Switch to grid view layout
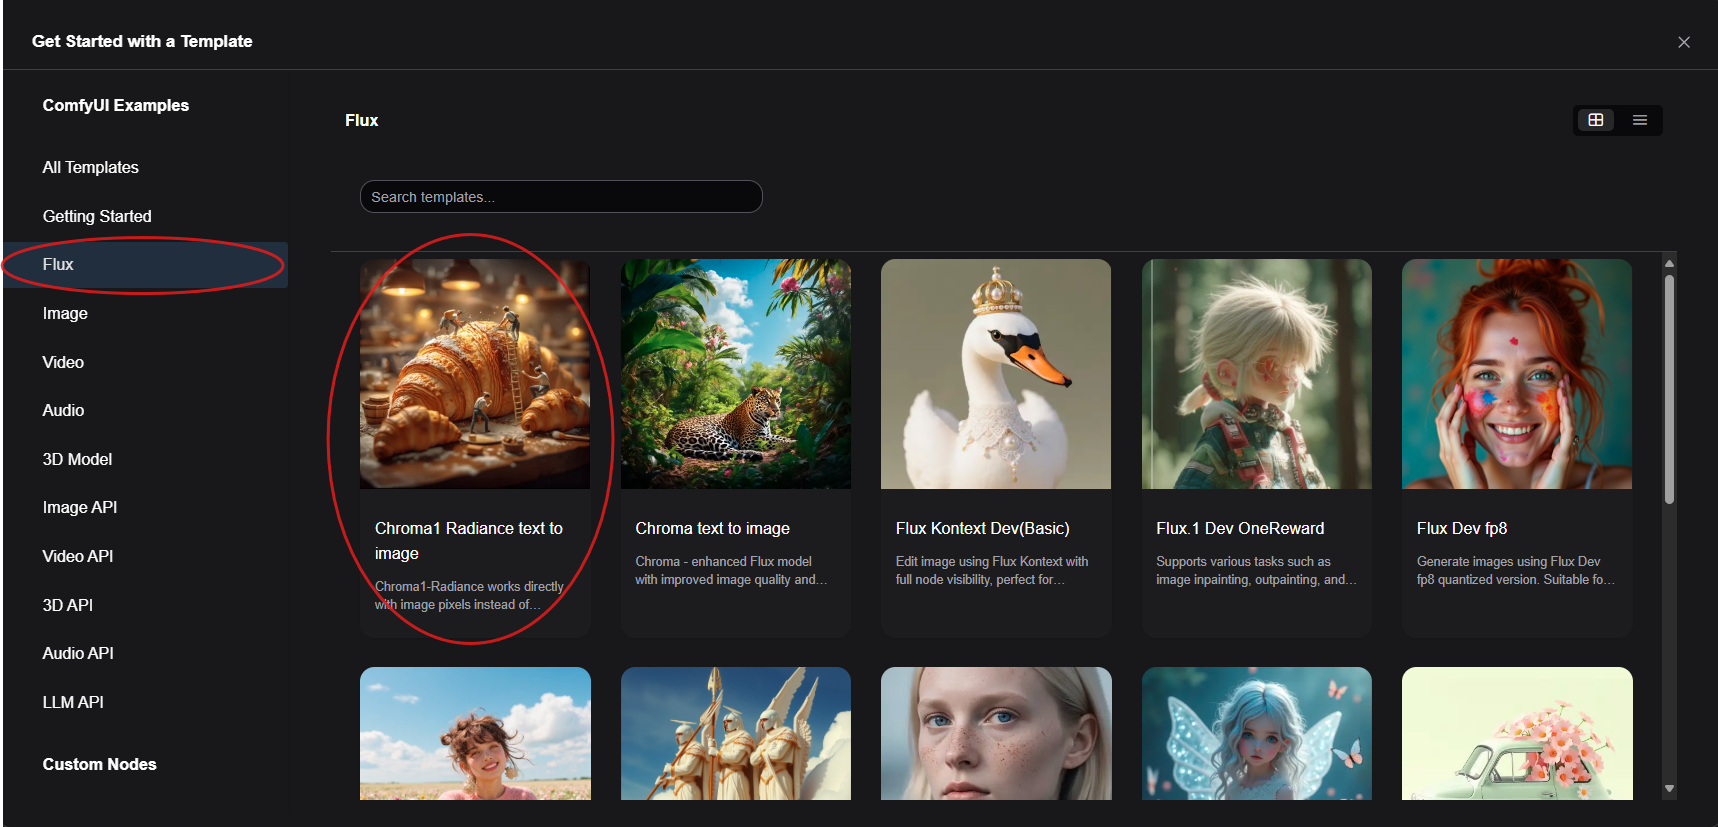The height and width of the screenshot is (827, 1718). pos(1596,120)
